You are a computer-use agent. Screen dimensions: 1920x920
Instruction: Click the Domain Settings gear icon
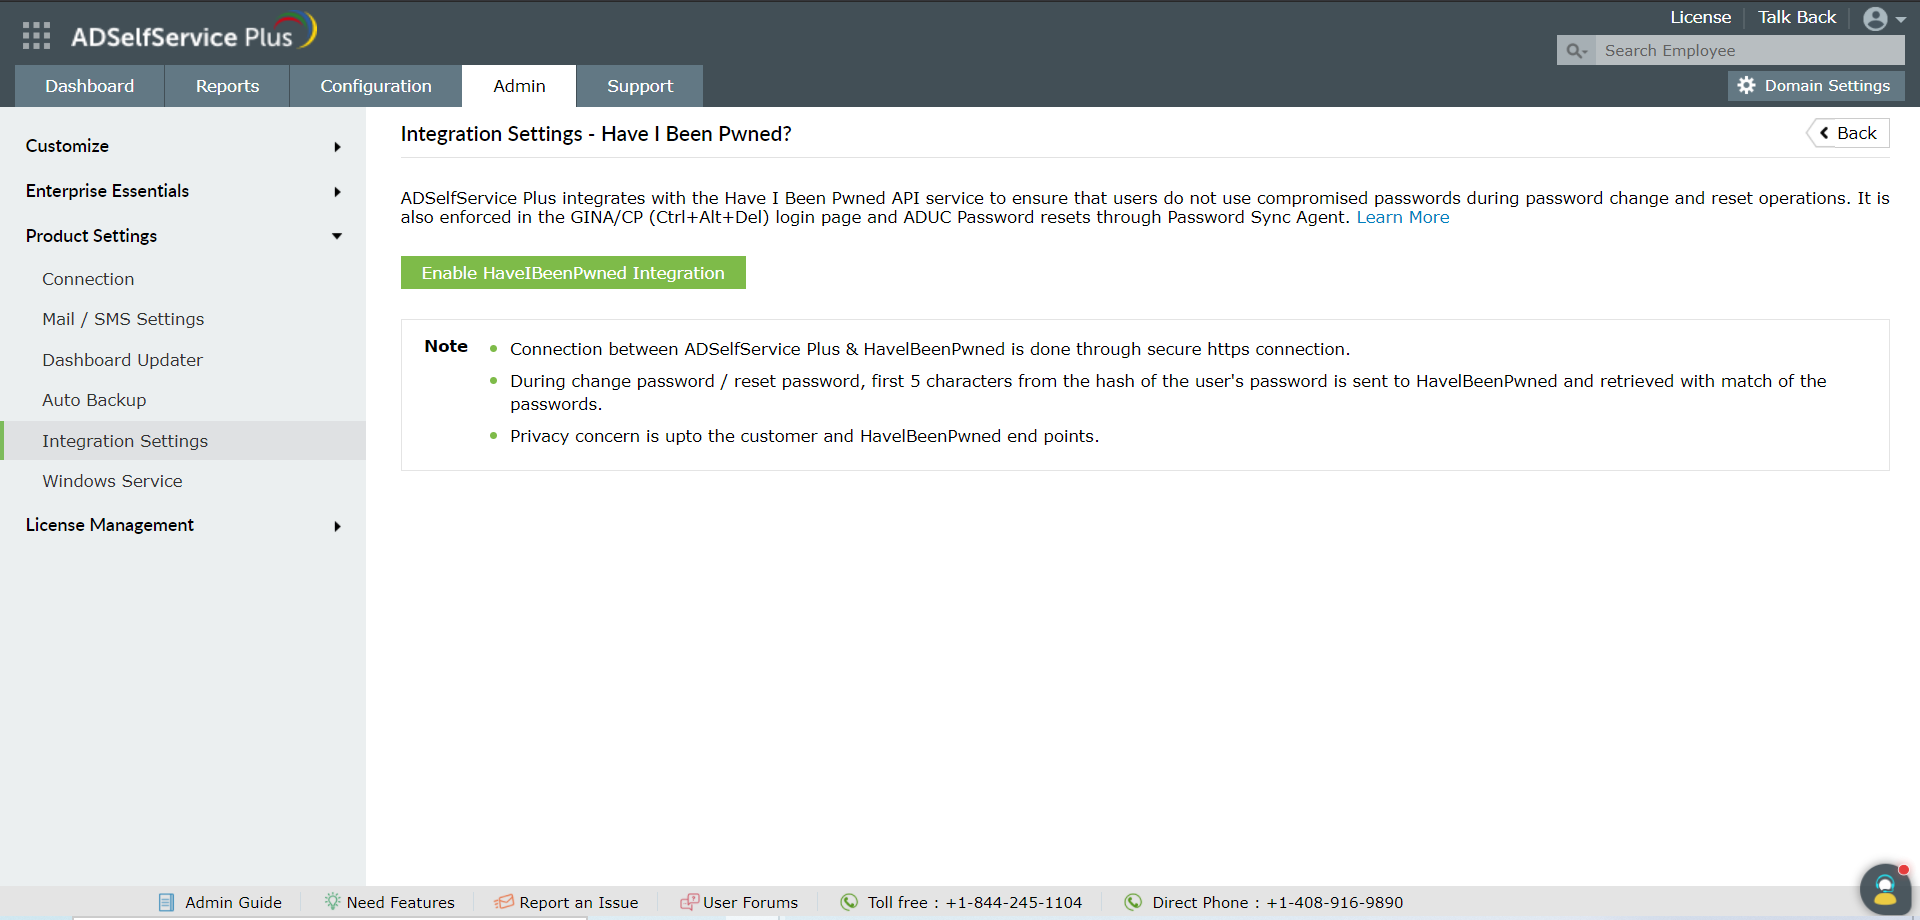1746,86
